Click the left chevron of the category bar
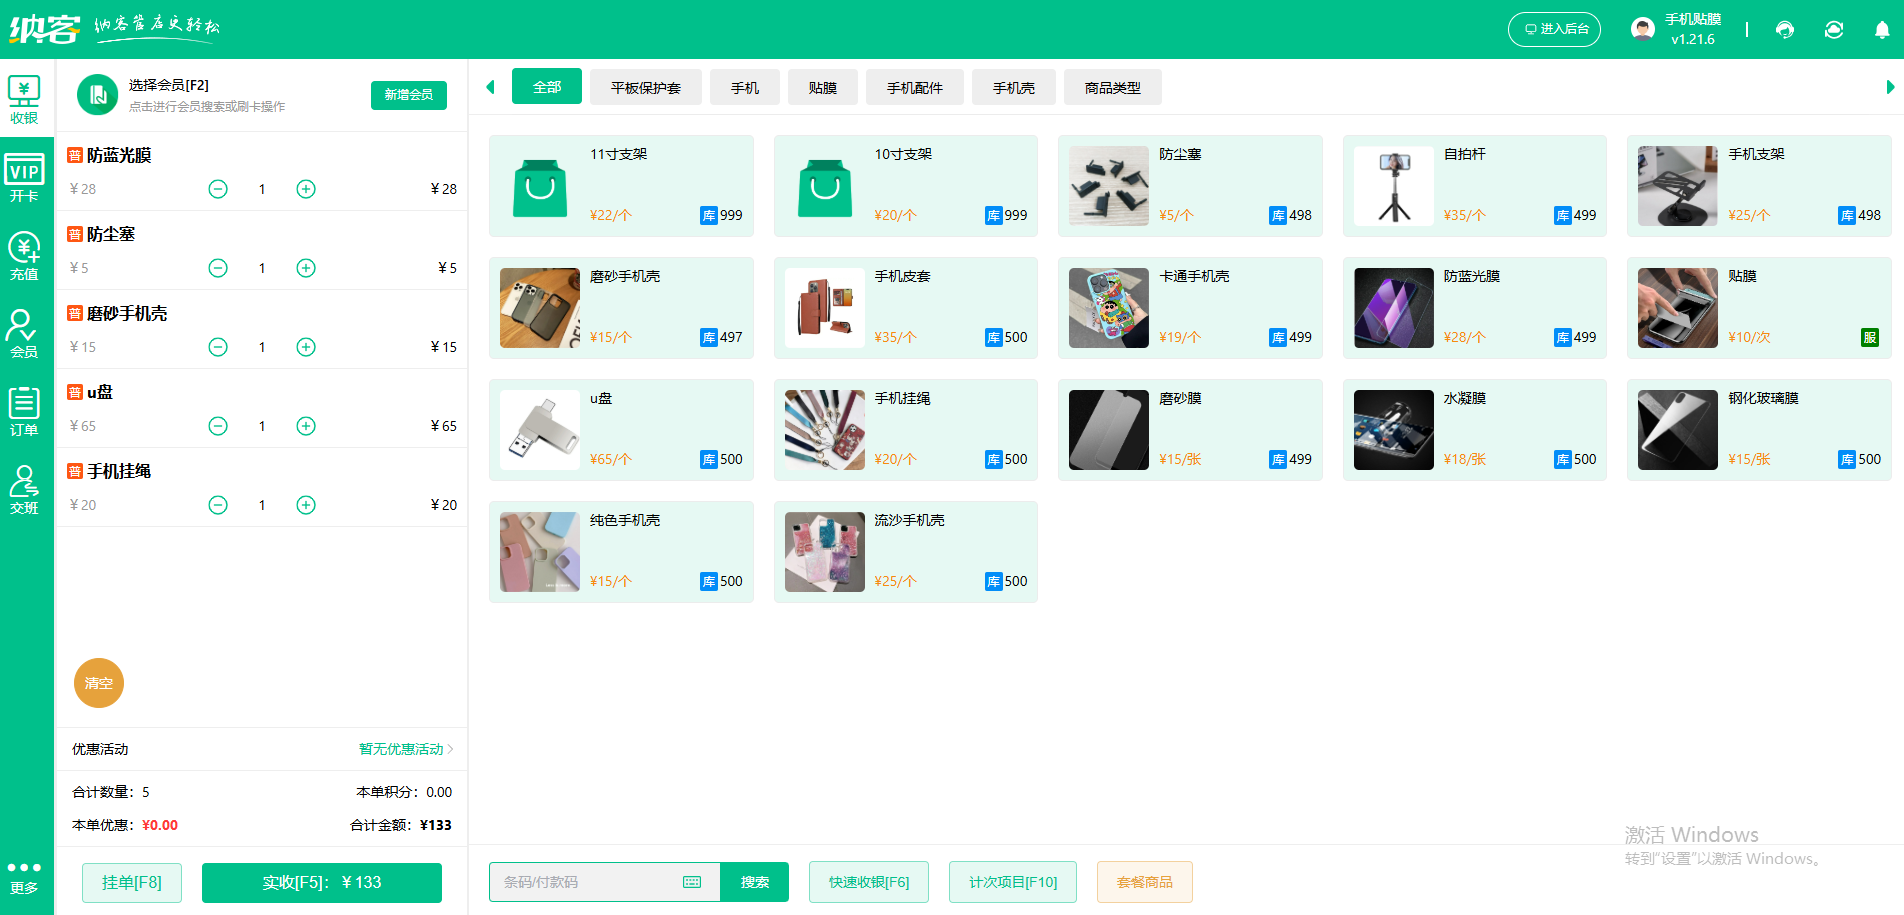This screenshot has height=915, width=1904. pyautogui.click(x=489, y=87)
